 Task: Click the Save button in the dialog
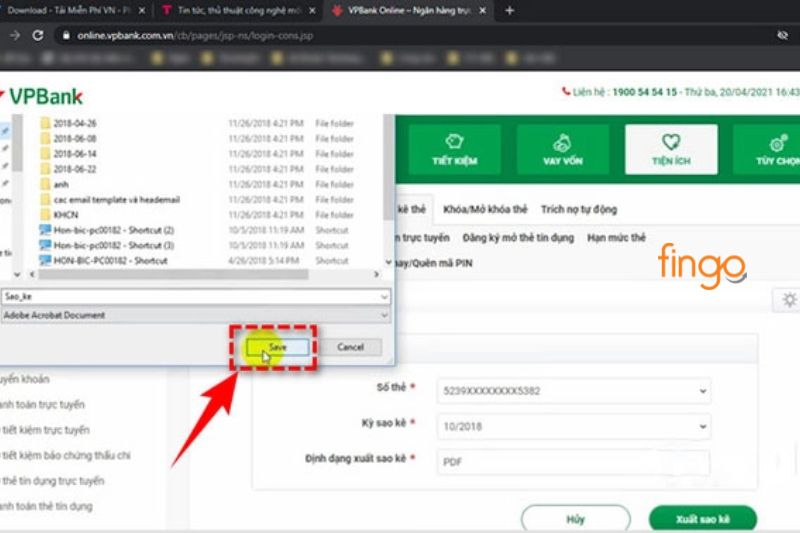[x=278, y=347]
